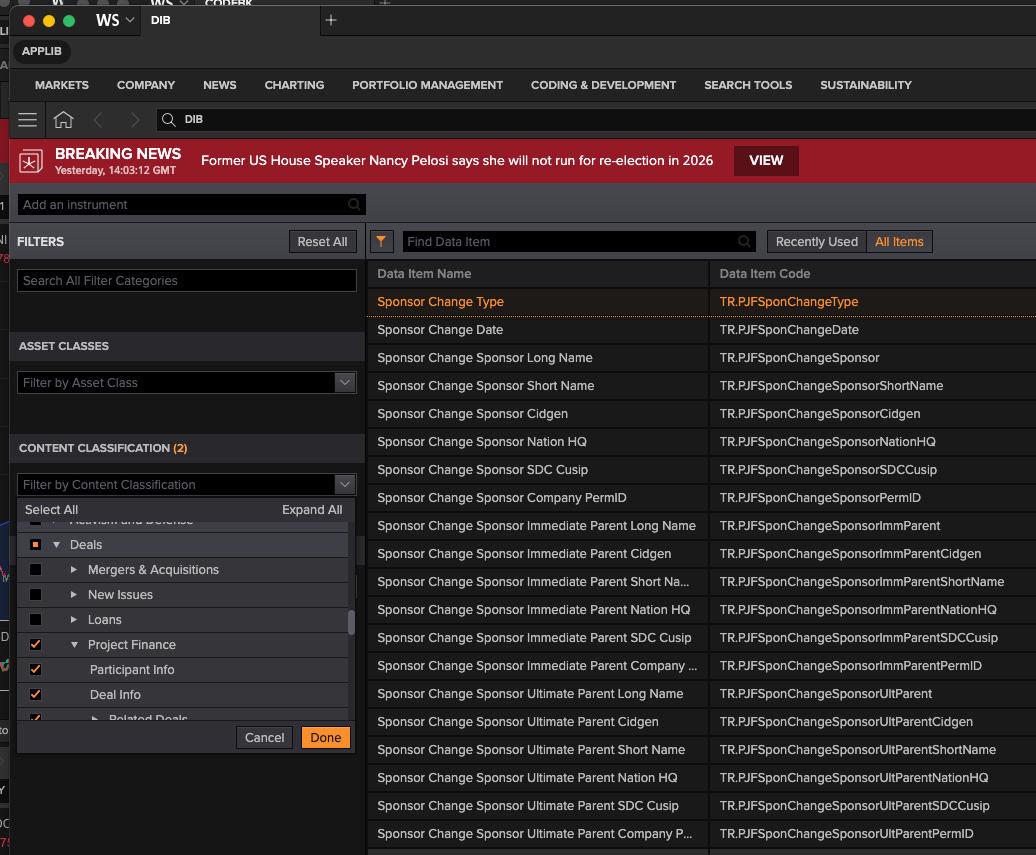Viewport: 1036px width, 855px height.
Task: Toggle the Deals partial checkbox
Action: point(36,544)
